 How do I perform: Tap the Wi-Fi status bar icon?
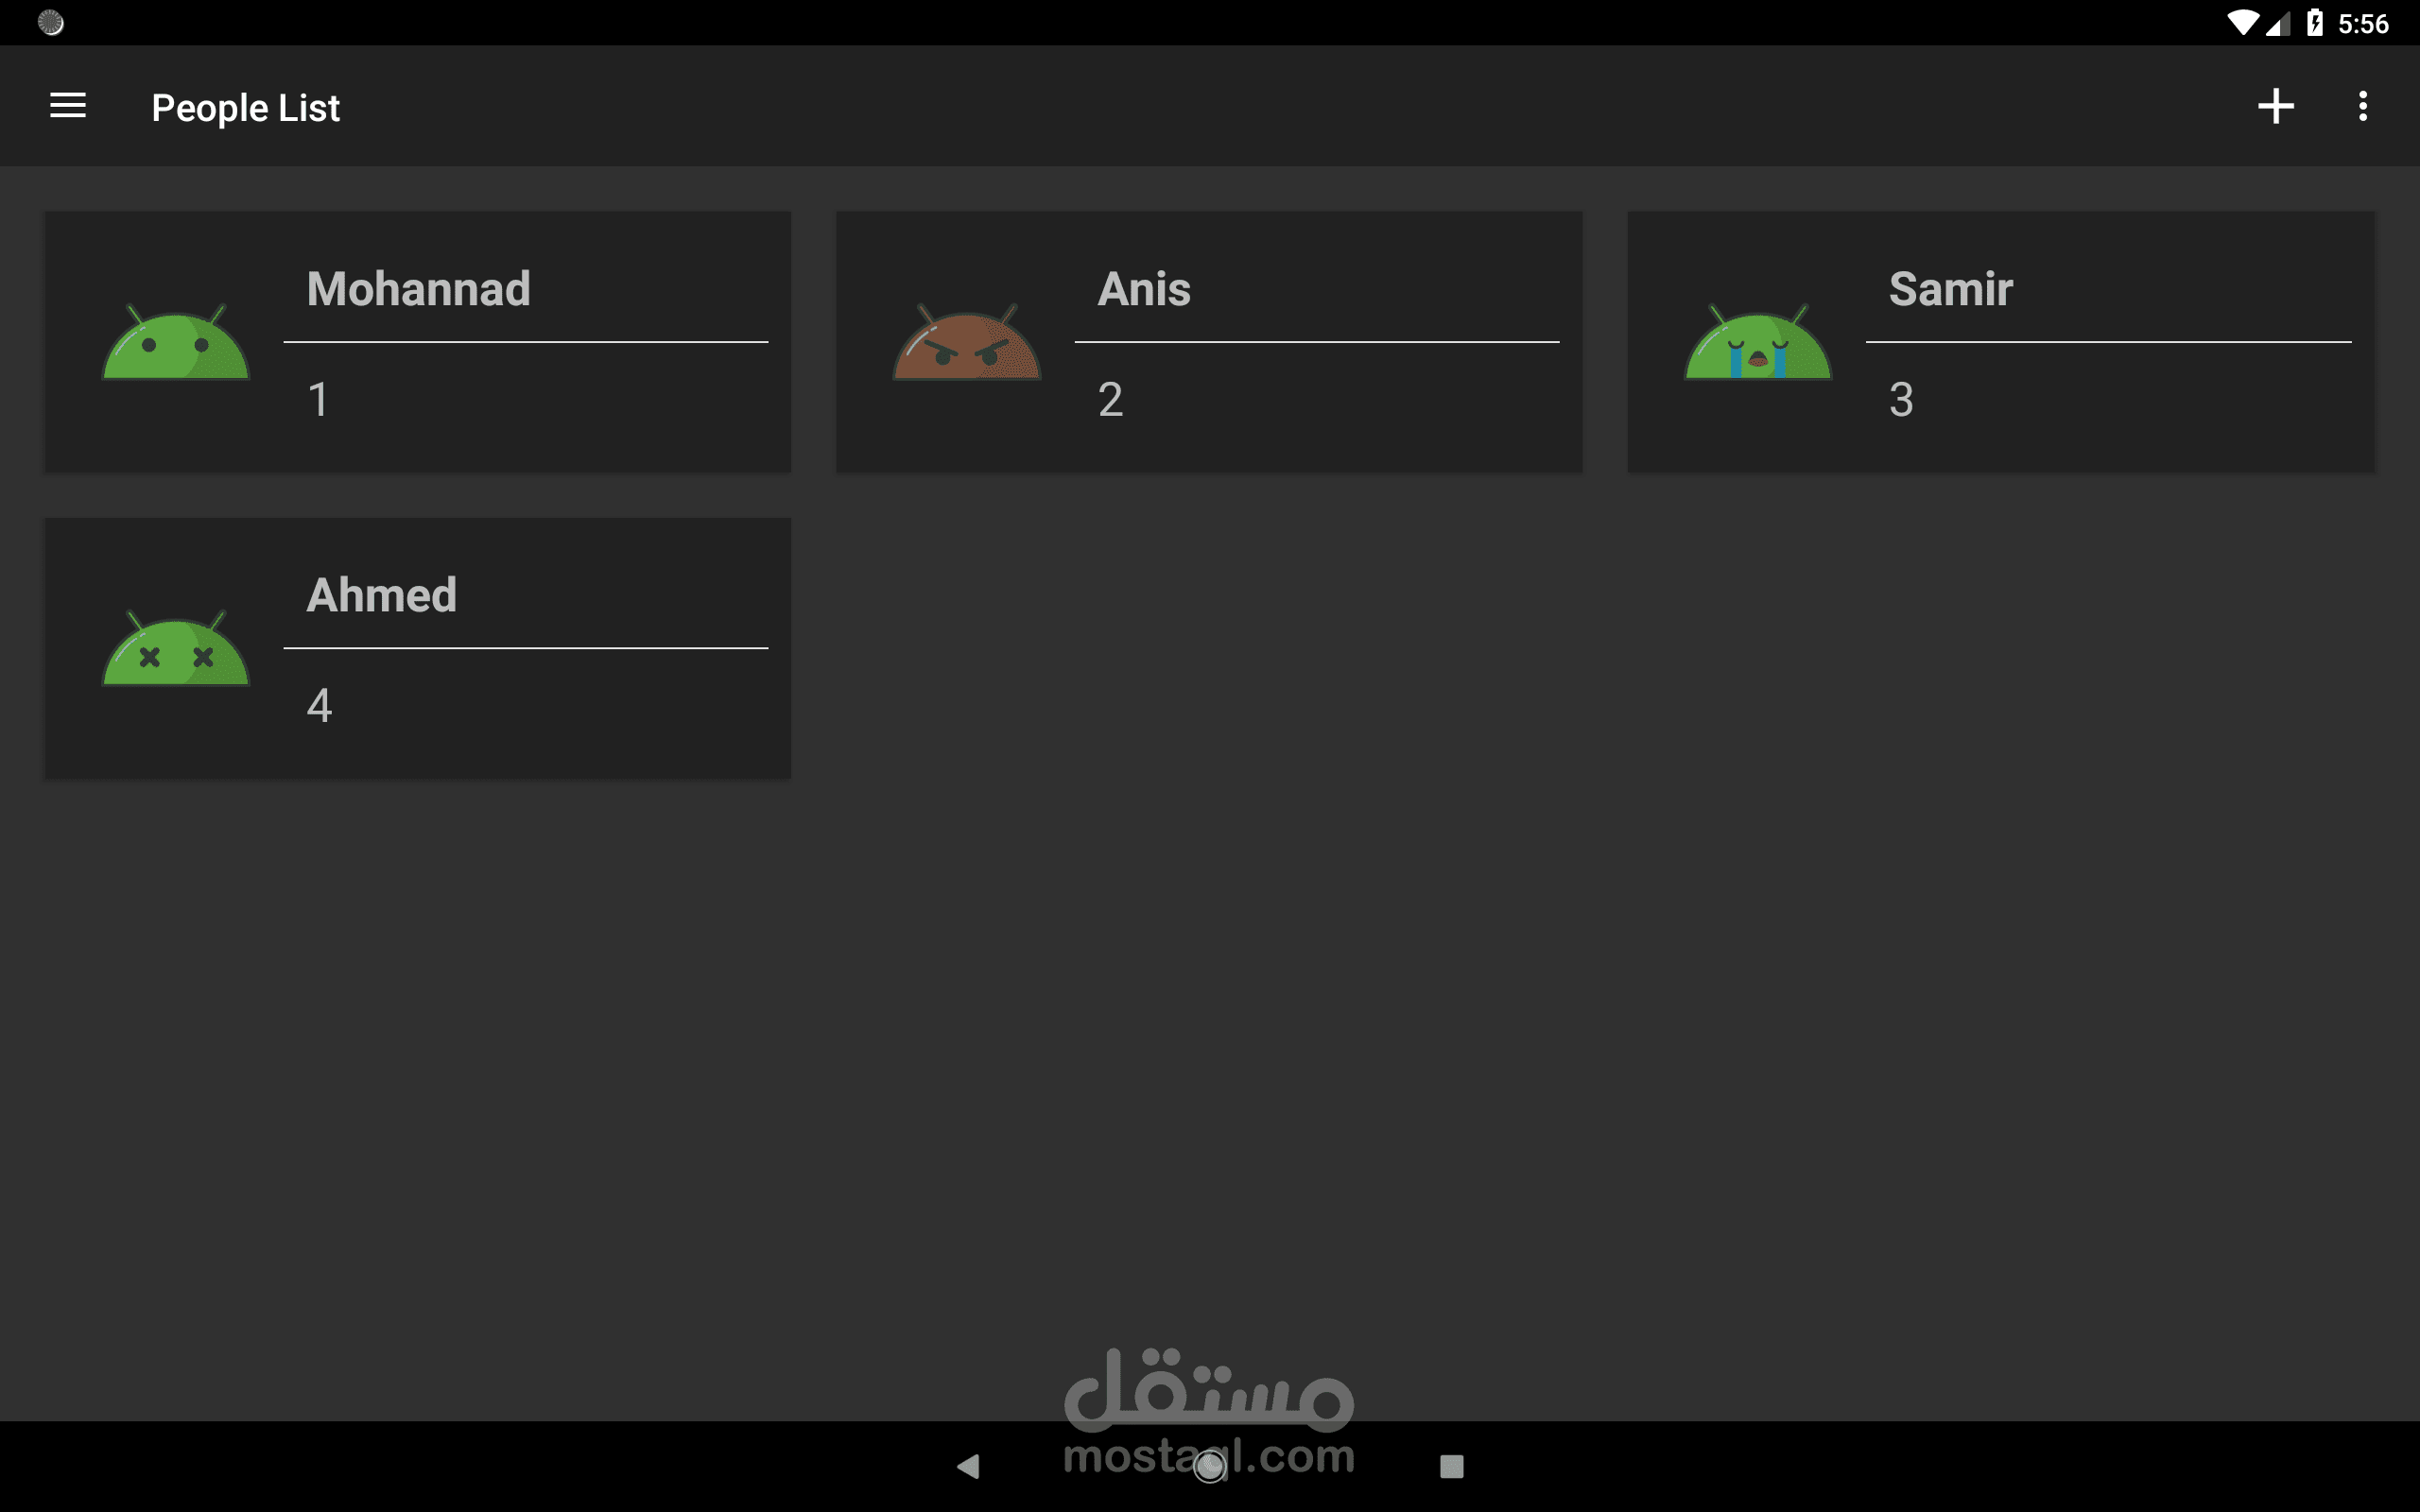[2242, 22]
